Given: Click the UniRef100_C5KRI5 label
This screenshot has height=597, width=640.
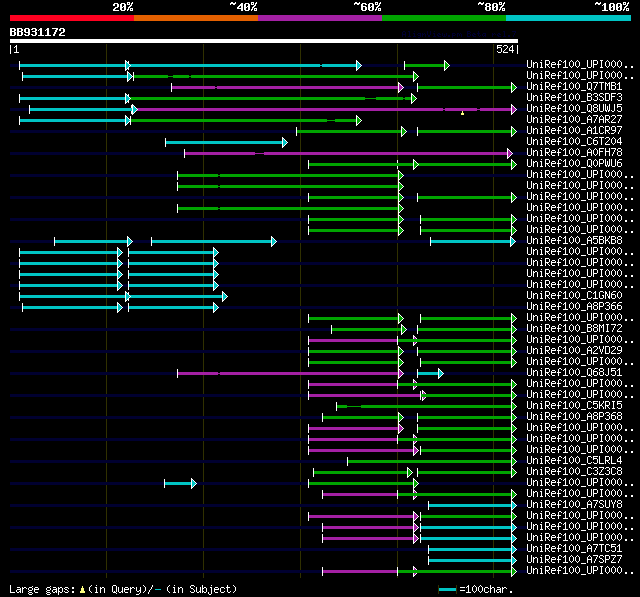Looking at the screenshot, I should pos(574,406).
